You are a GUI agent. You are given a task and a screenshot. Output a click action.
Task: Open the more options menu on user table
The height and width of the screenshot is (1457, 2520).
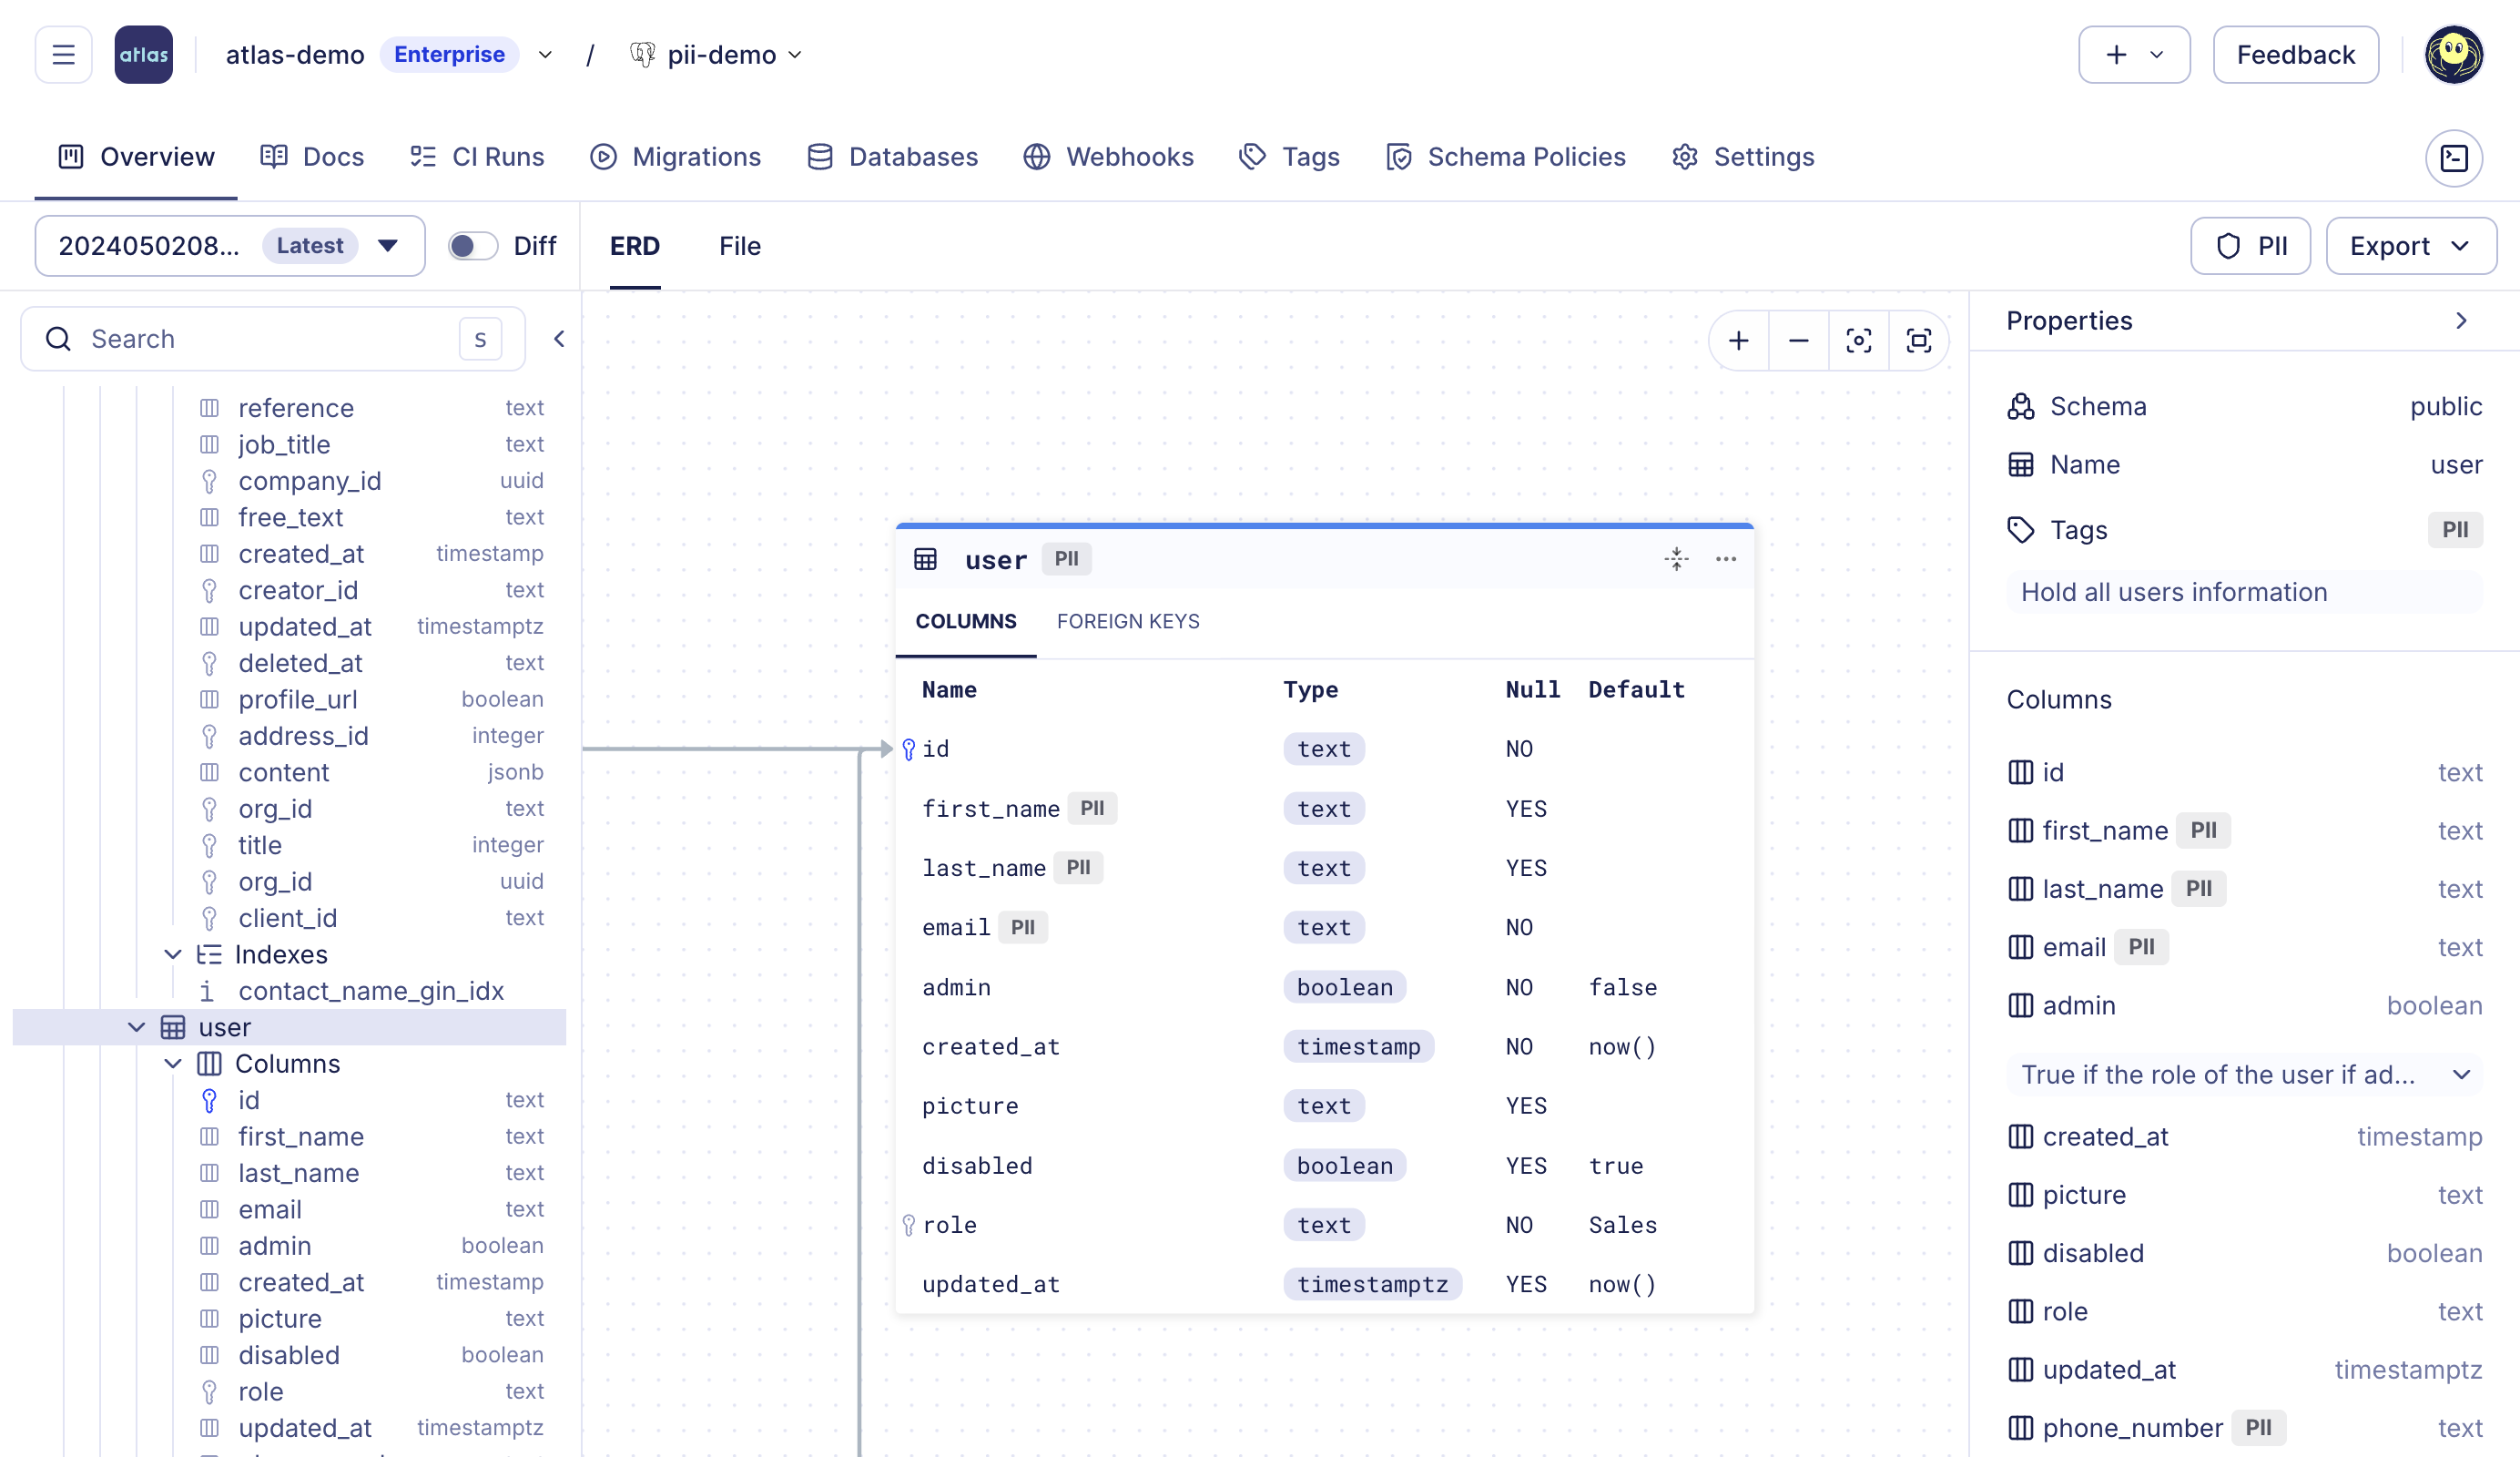1727,559
